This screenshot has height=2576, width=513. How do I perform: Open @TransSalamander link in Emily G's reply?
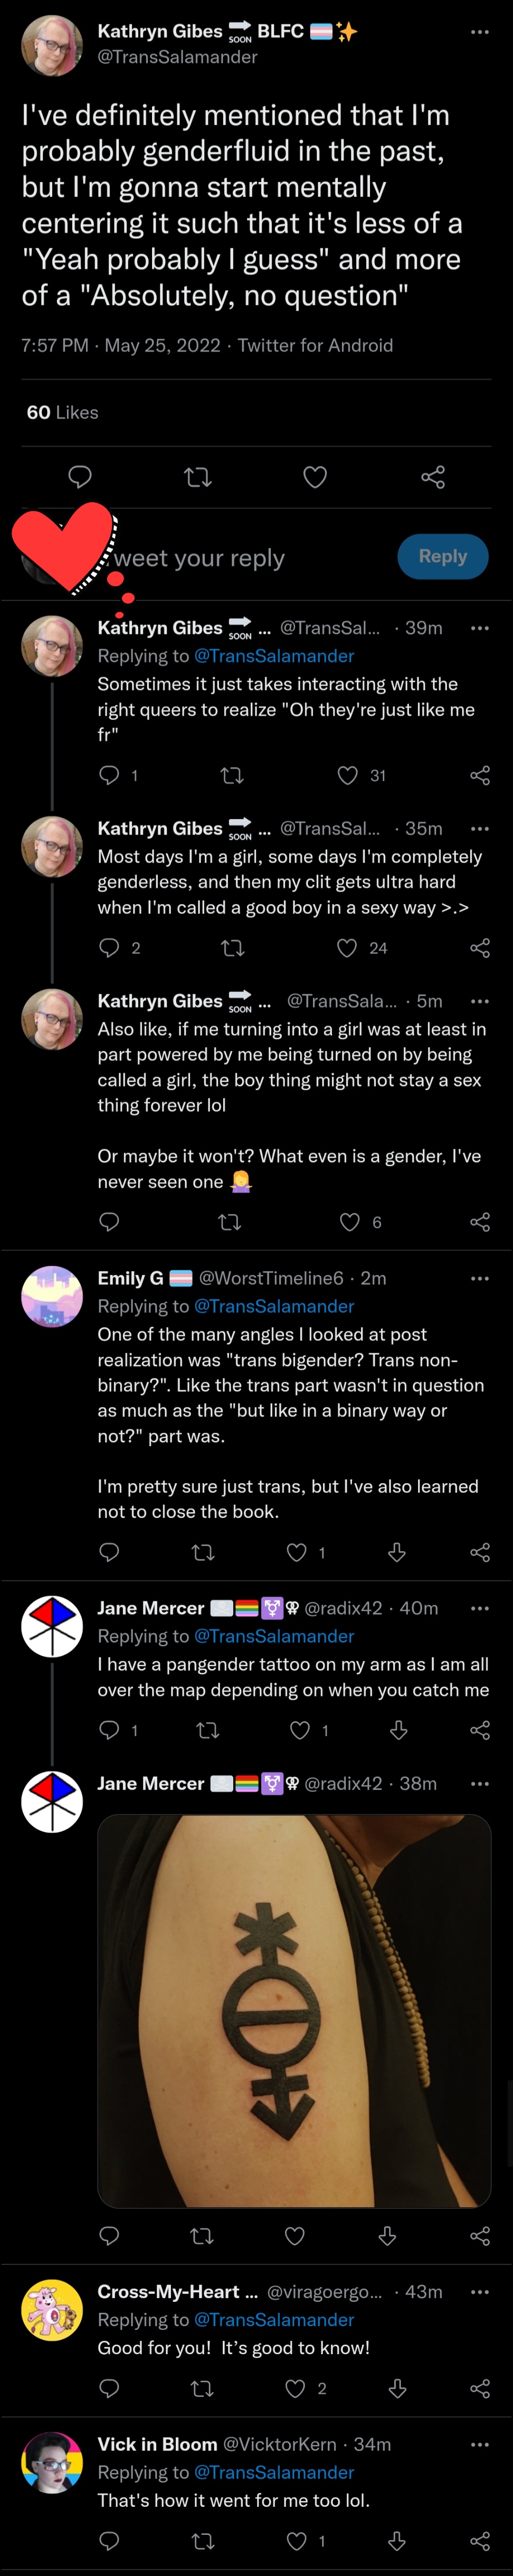coord(274,1306)
